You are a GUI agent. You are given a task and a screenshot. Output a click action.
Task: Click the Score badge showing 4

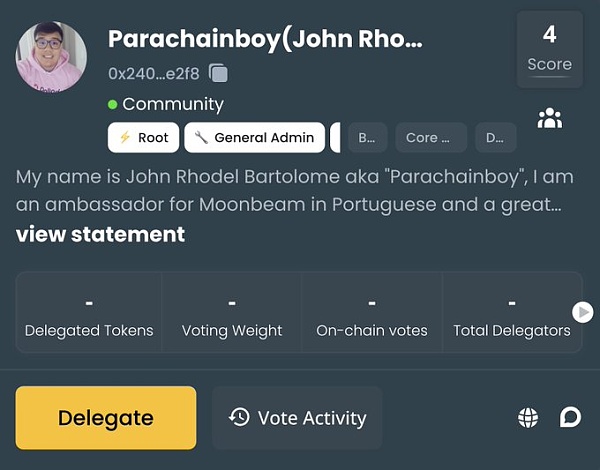pos(549,48)
